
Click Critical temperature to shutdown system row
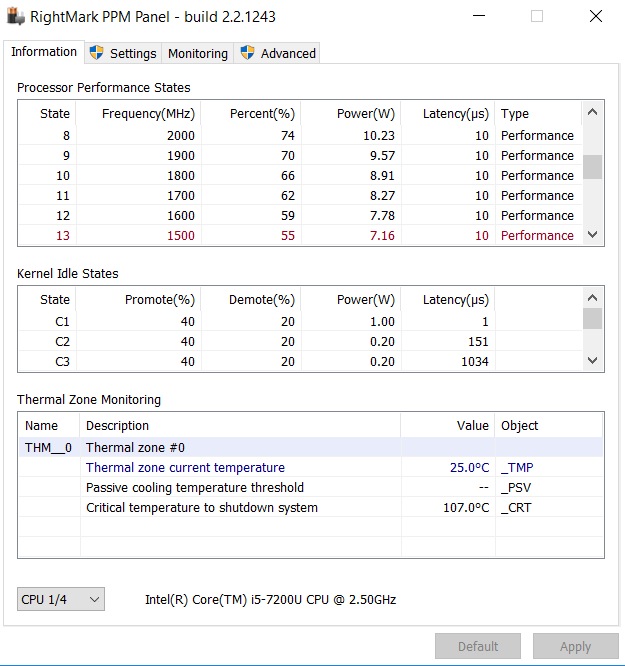tap(311, 507)
